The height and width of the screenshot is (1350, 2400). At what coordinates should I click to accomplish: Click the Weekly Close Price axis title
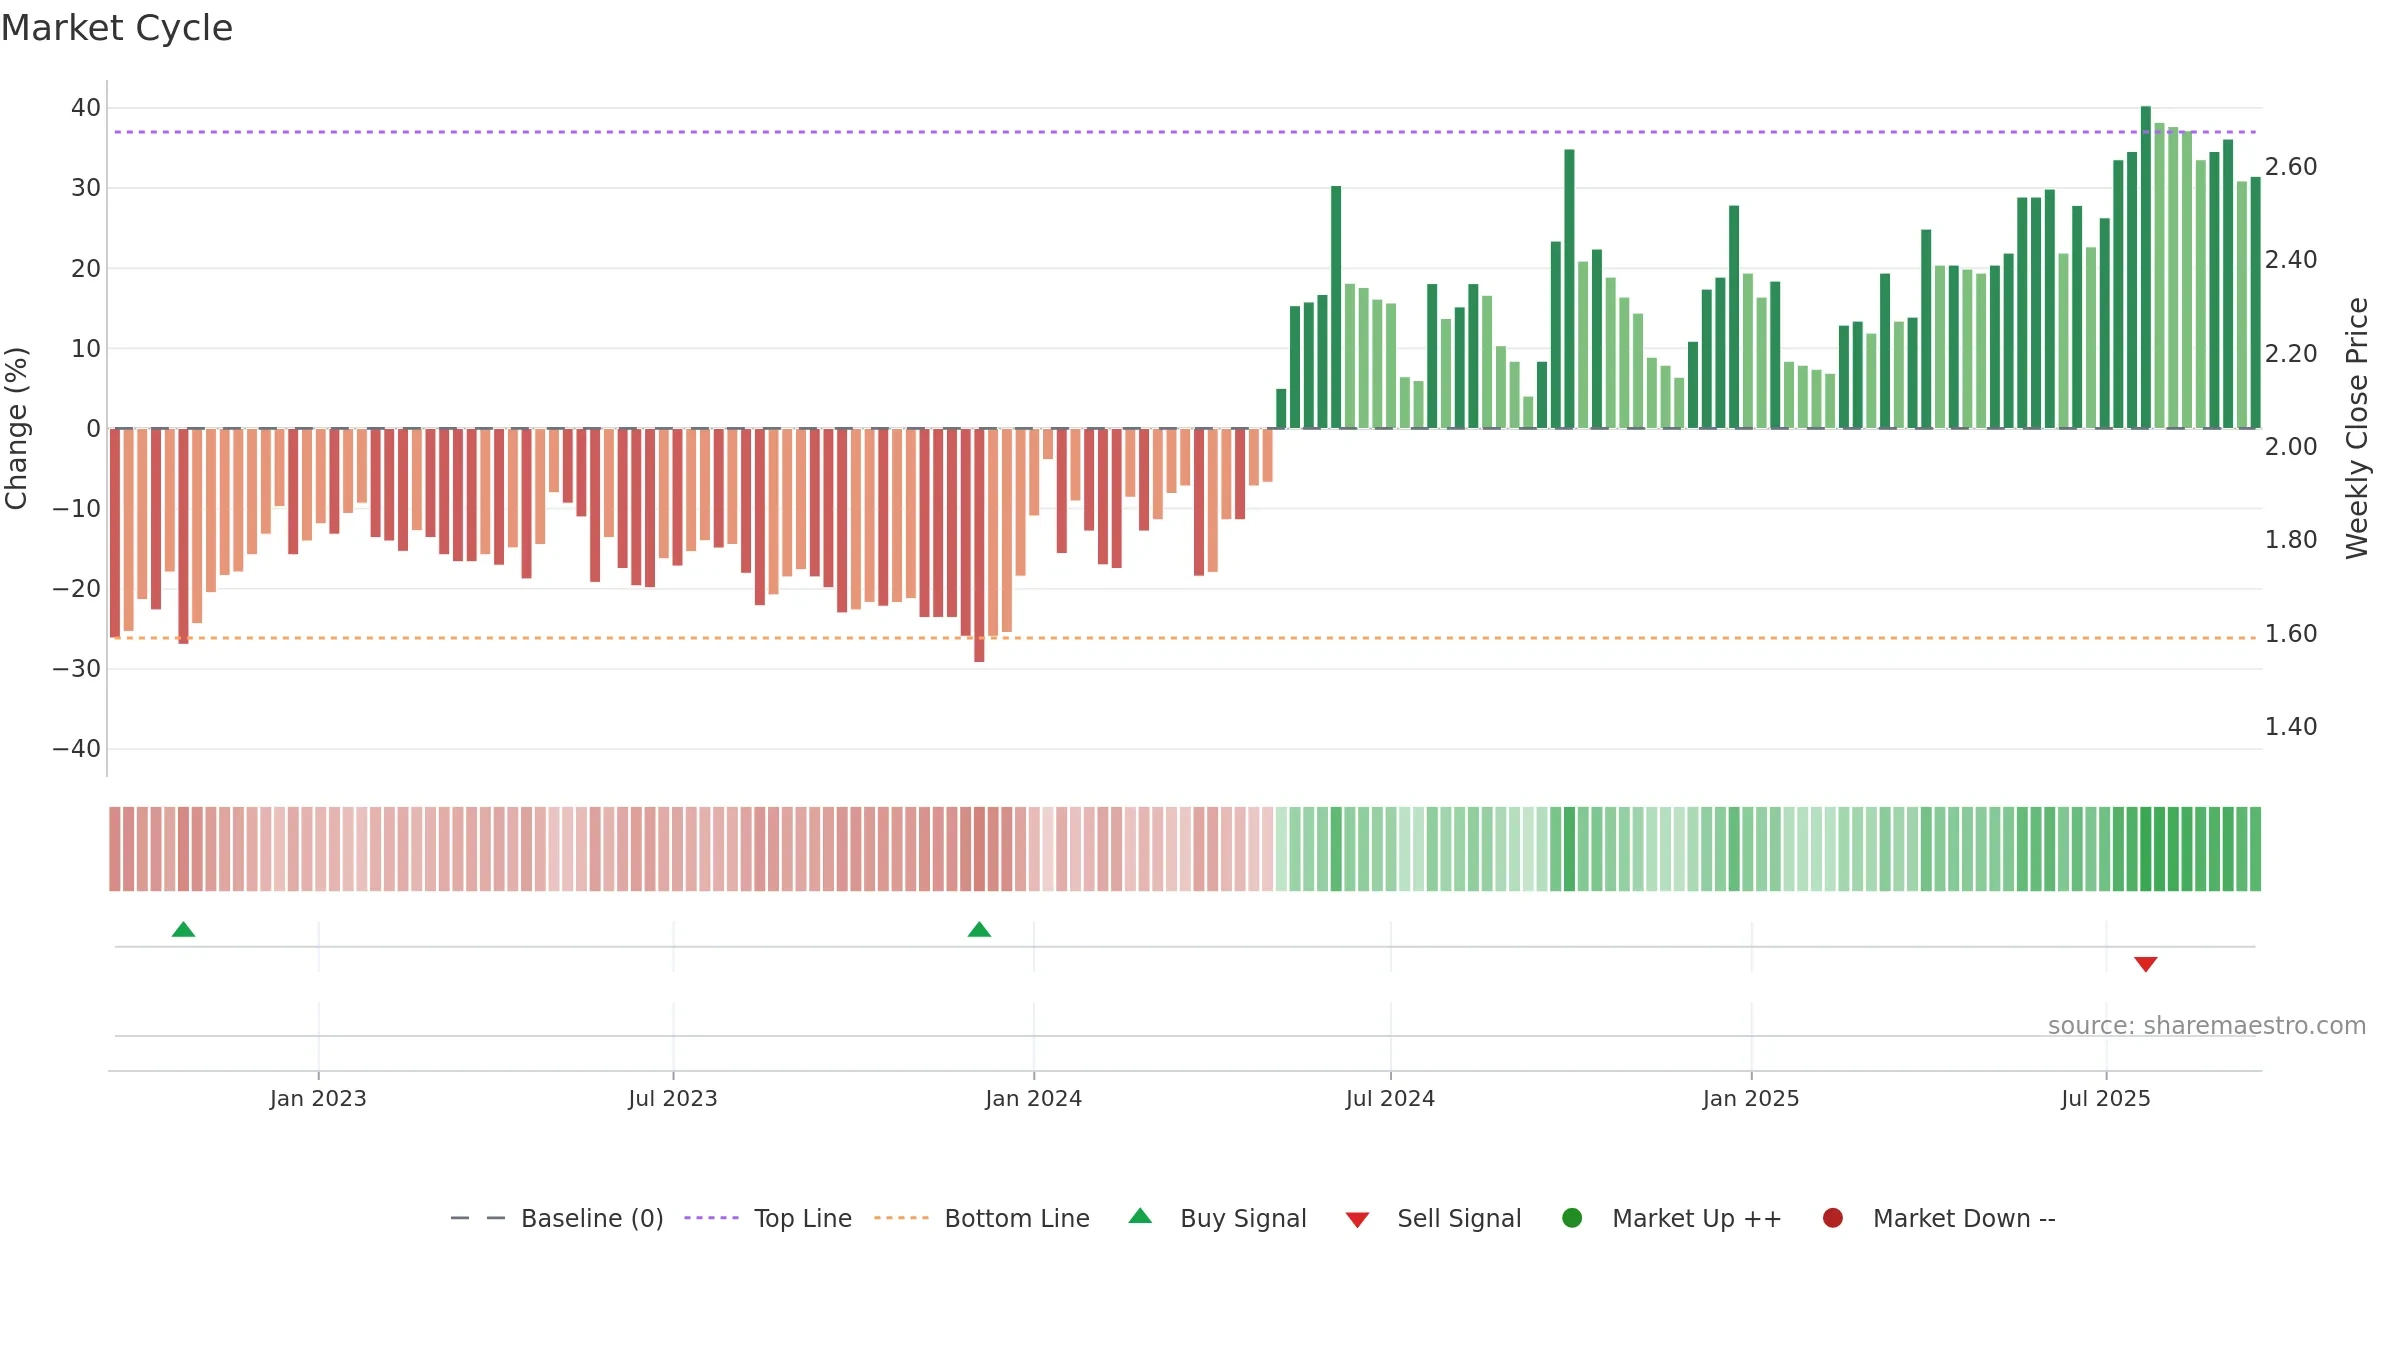[x=2357, y=428]
